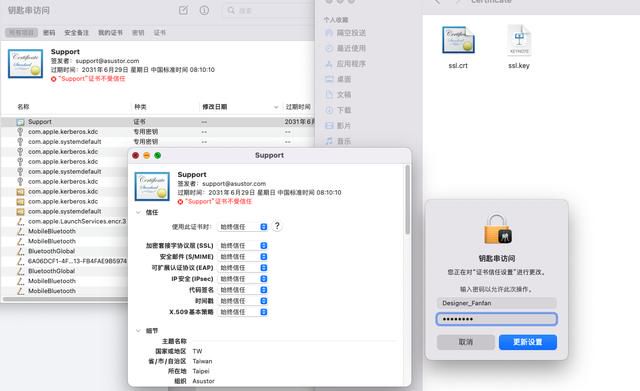Screen dimensions: 640x391
Task: Click the compose new item icon in Keychain Access
Action: click(x=183, y=10)
